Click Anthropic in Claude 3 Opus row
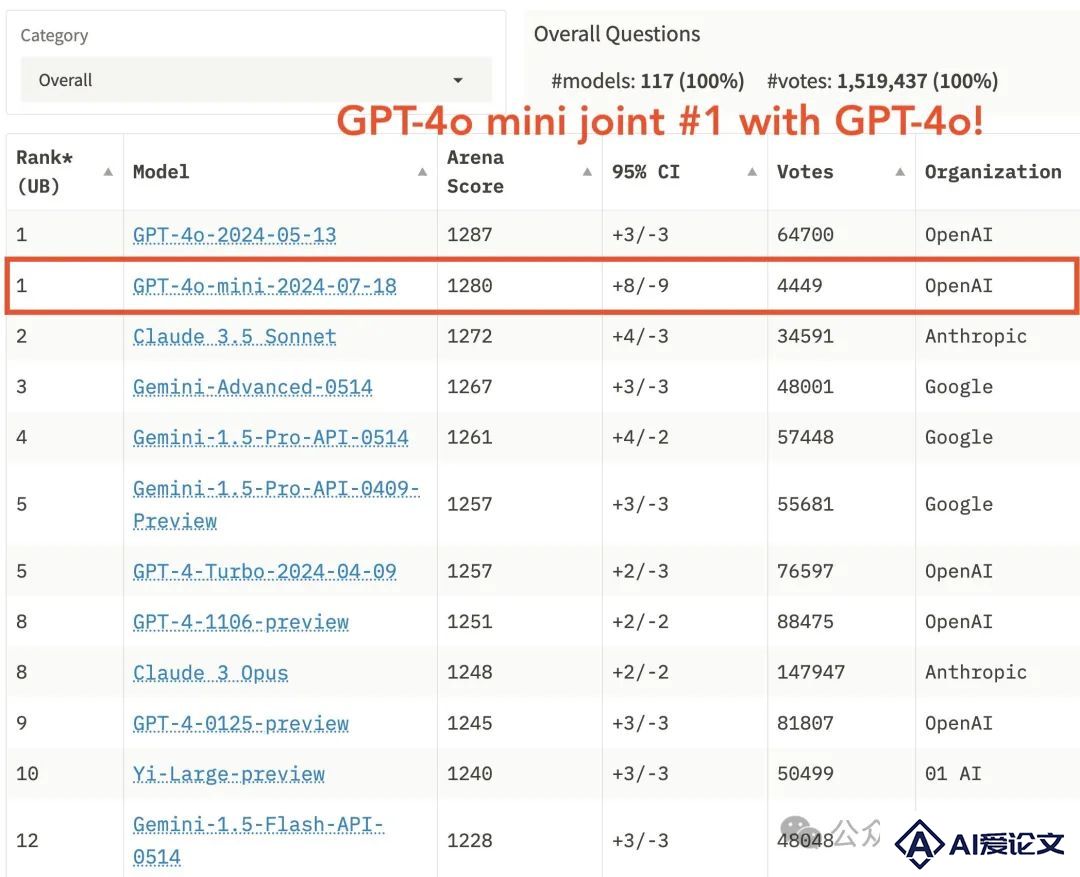This screenshot has width=1080, height=877. pyautogui.click(x=976, y=672)
